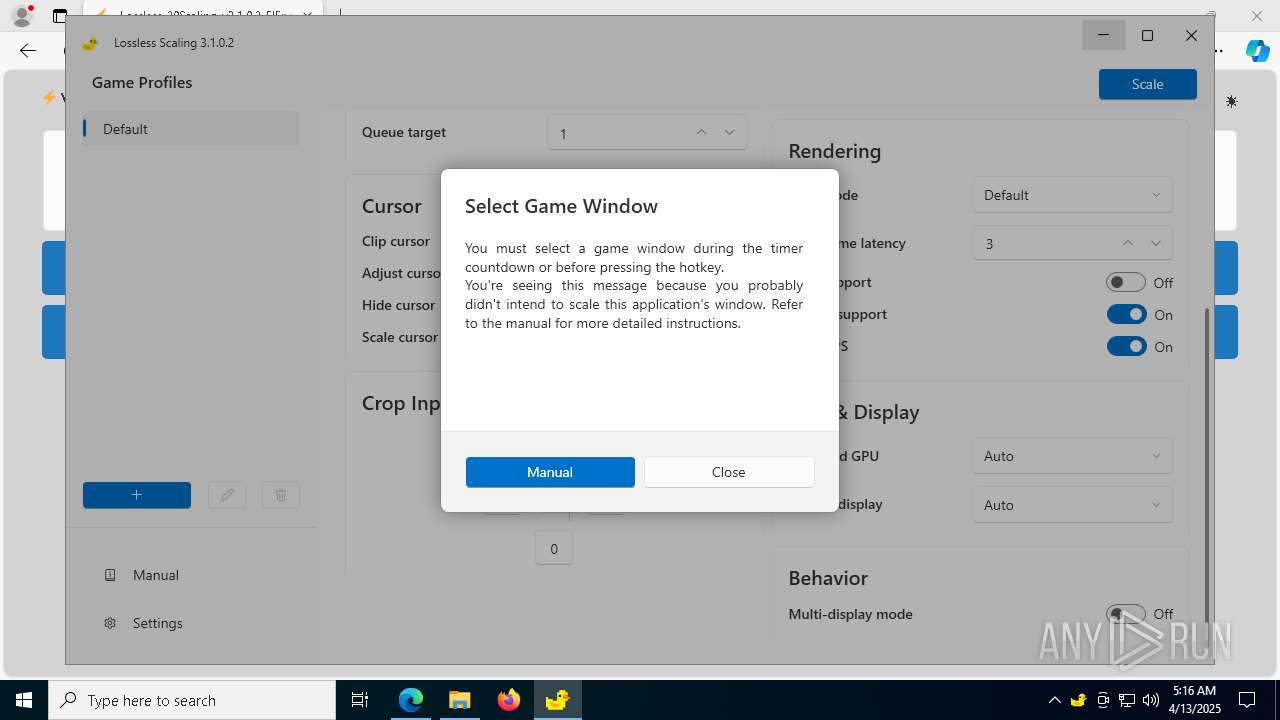
Task: Open the Meet Now tray icon
Action: tap(1103, 700)
